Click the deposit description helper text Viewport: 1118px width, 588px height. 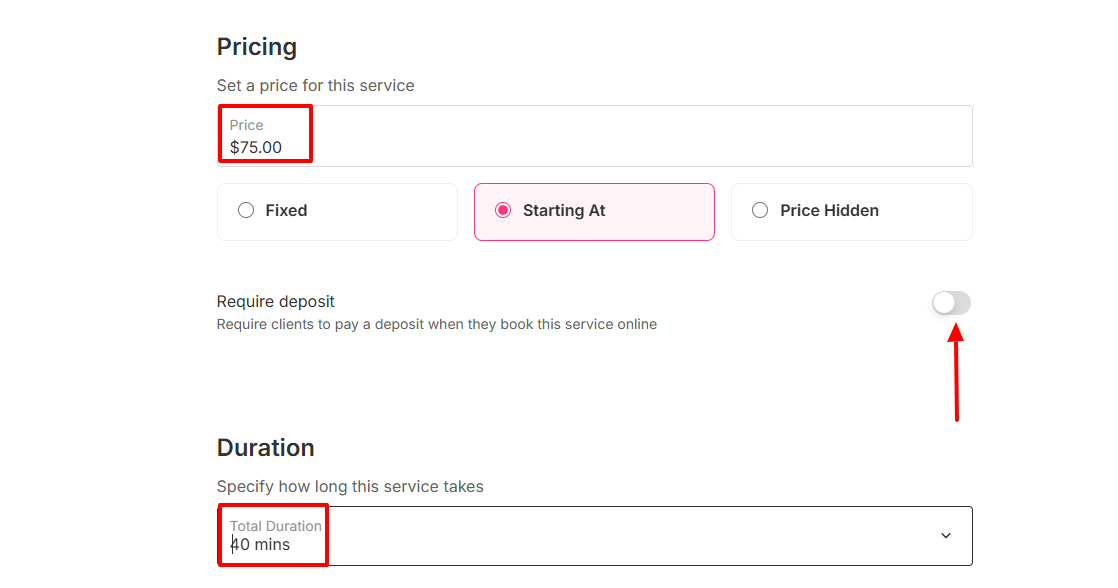point(437,324)
